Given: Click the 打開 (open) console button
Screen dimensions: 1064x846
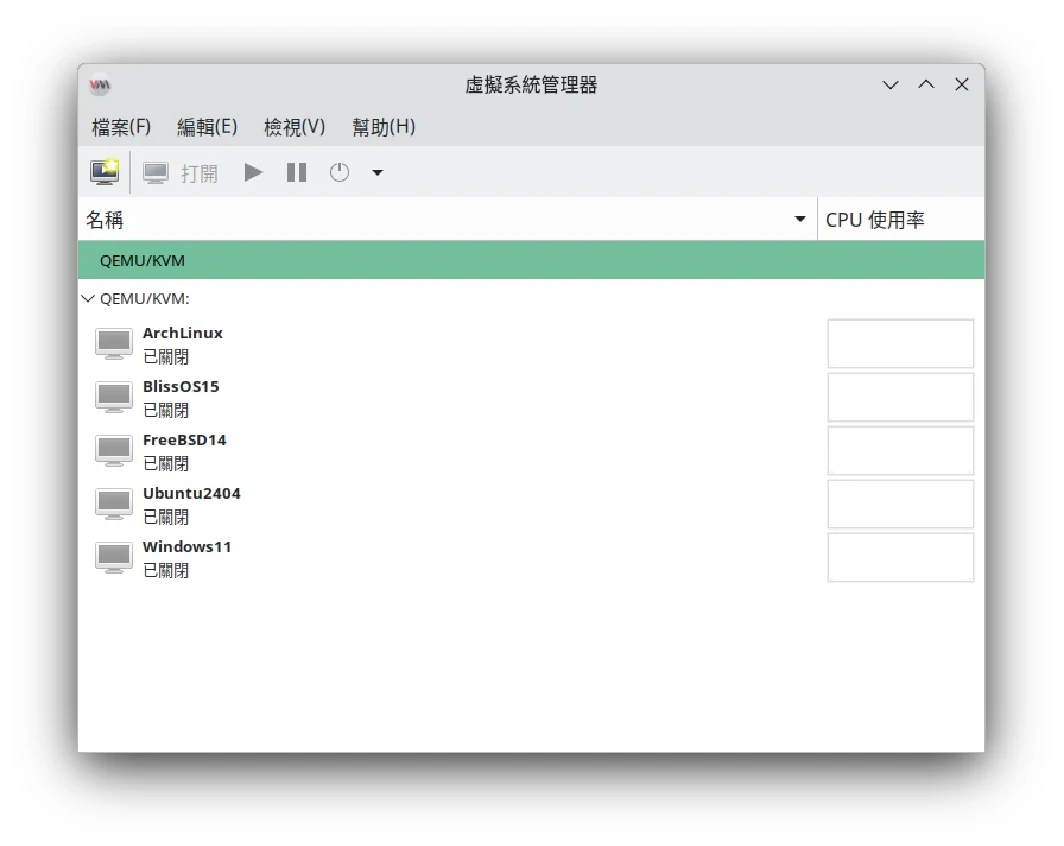Looking at the screenshot, I should 180,173.
